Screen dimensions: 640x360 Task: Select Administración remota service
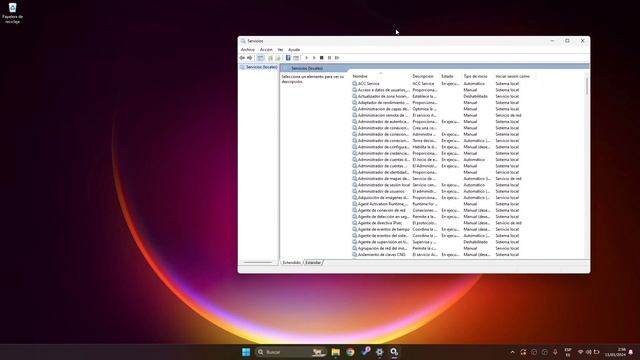[383, 116]
